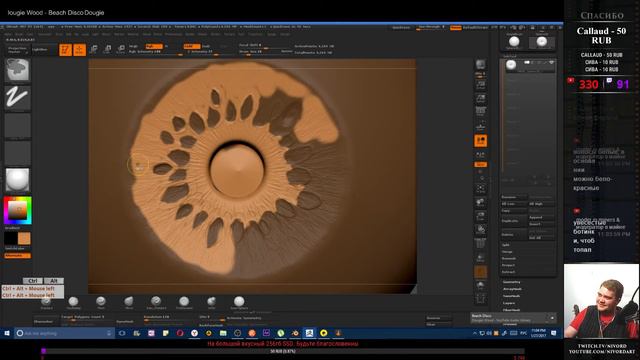Viewport: 640px width, 360px height.
Task: Adjust the Focal Shift slider
Action: pyautogui.click(x=259, y=45)
